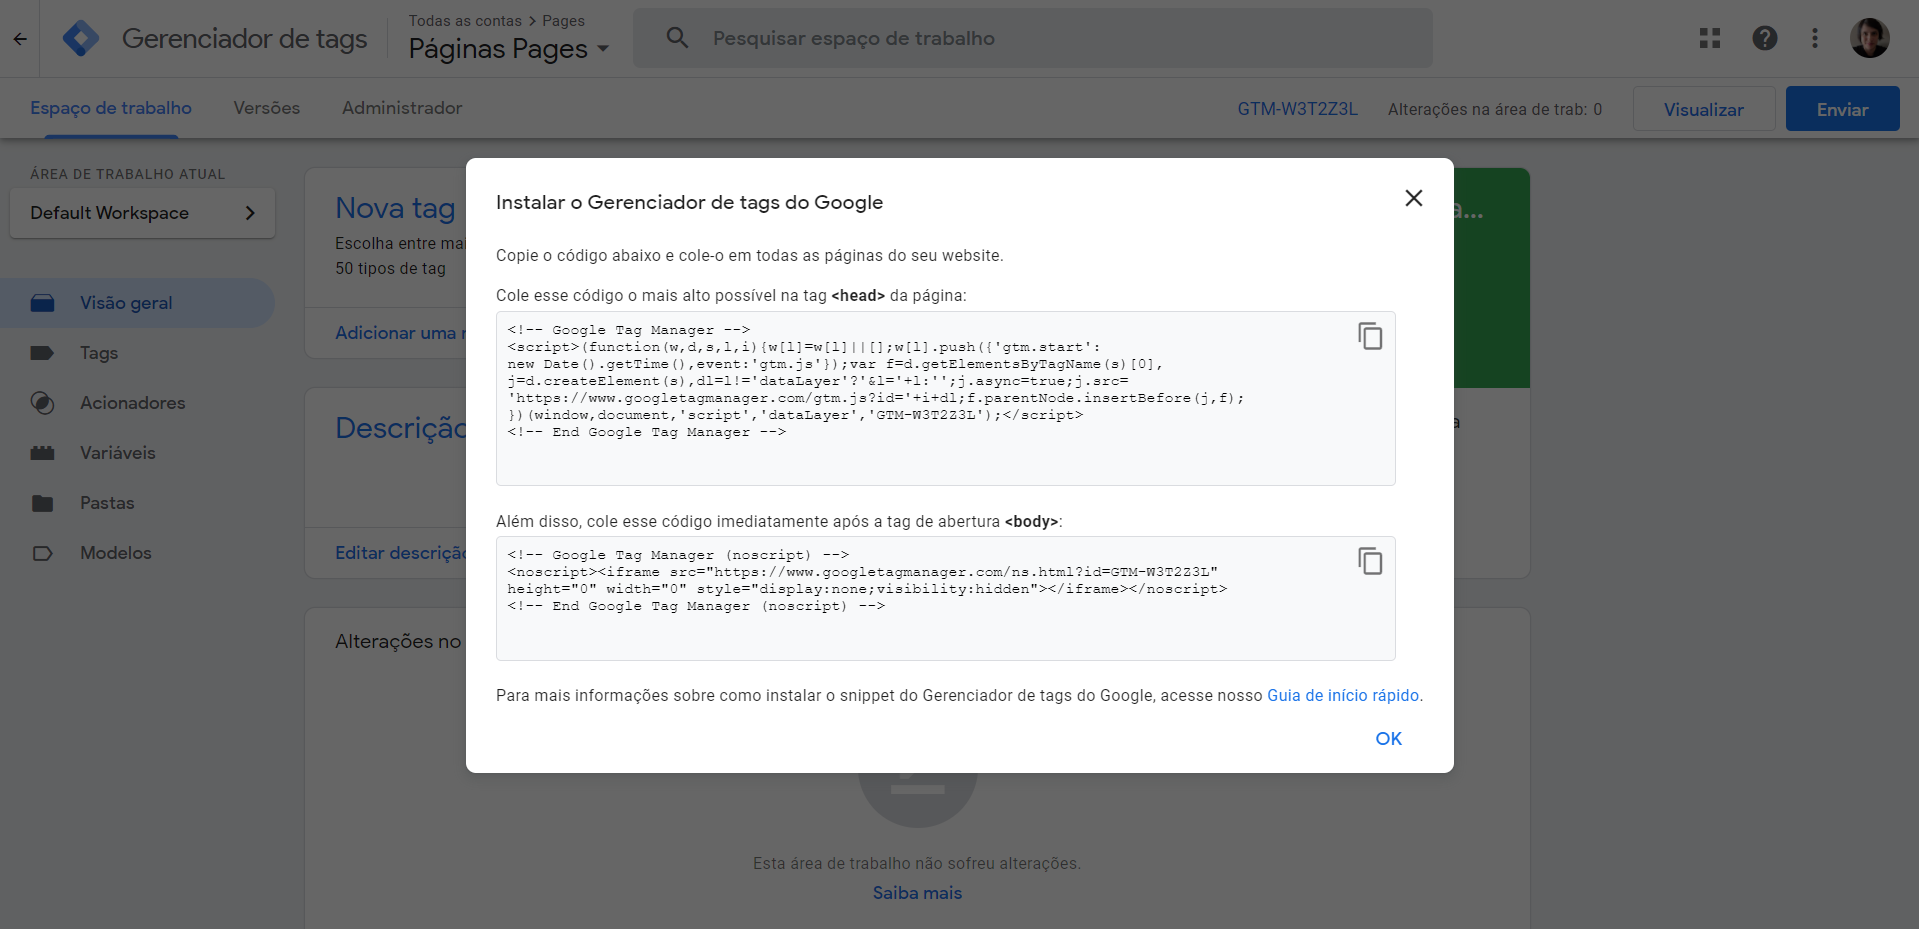The width and height of the screenshot is (1919, 929).
Task: Open Variáveis section in sidebar
Action: point(118,453)
